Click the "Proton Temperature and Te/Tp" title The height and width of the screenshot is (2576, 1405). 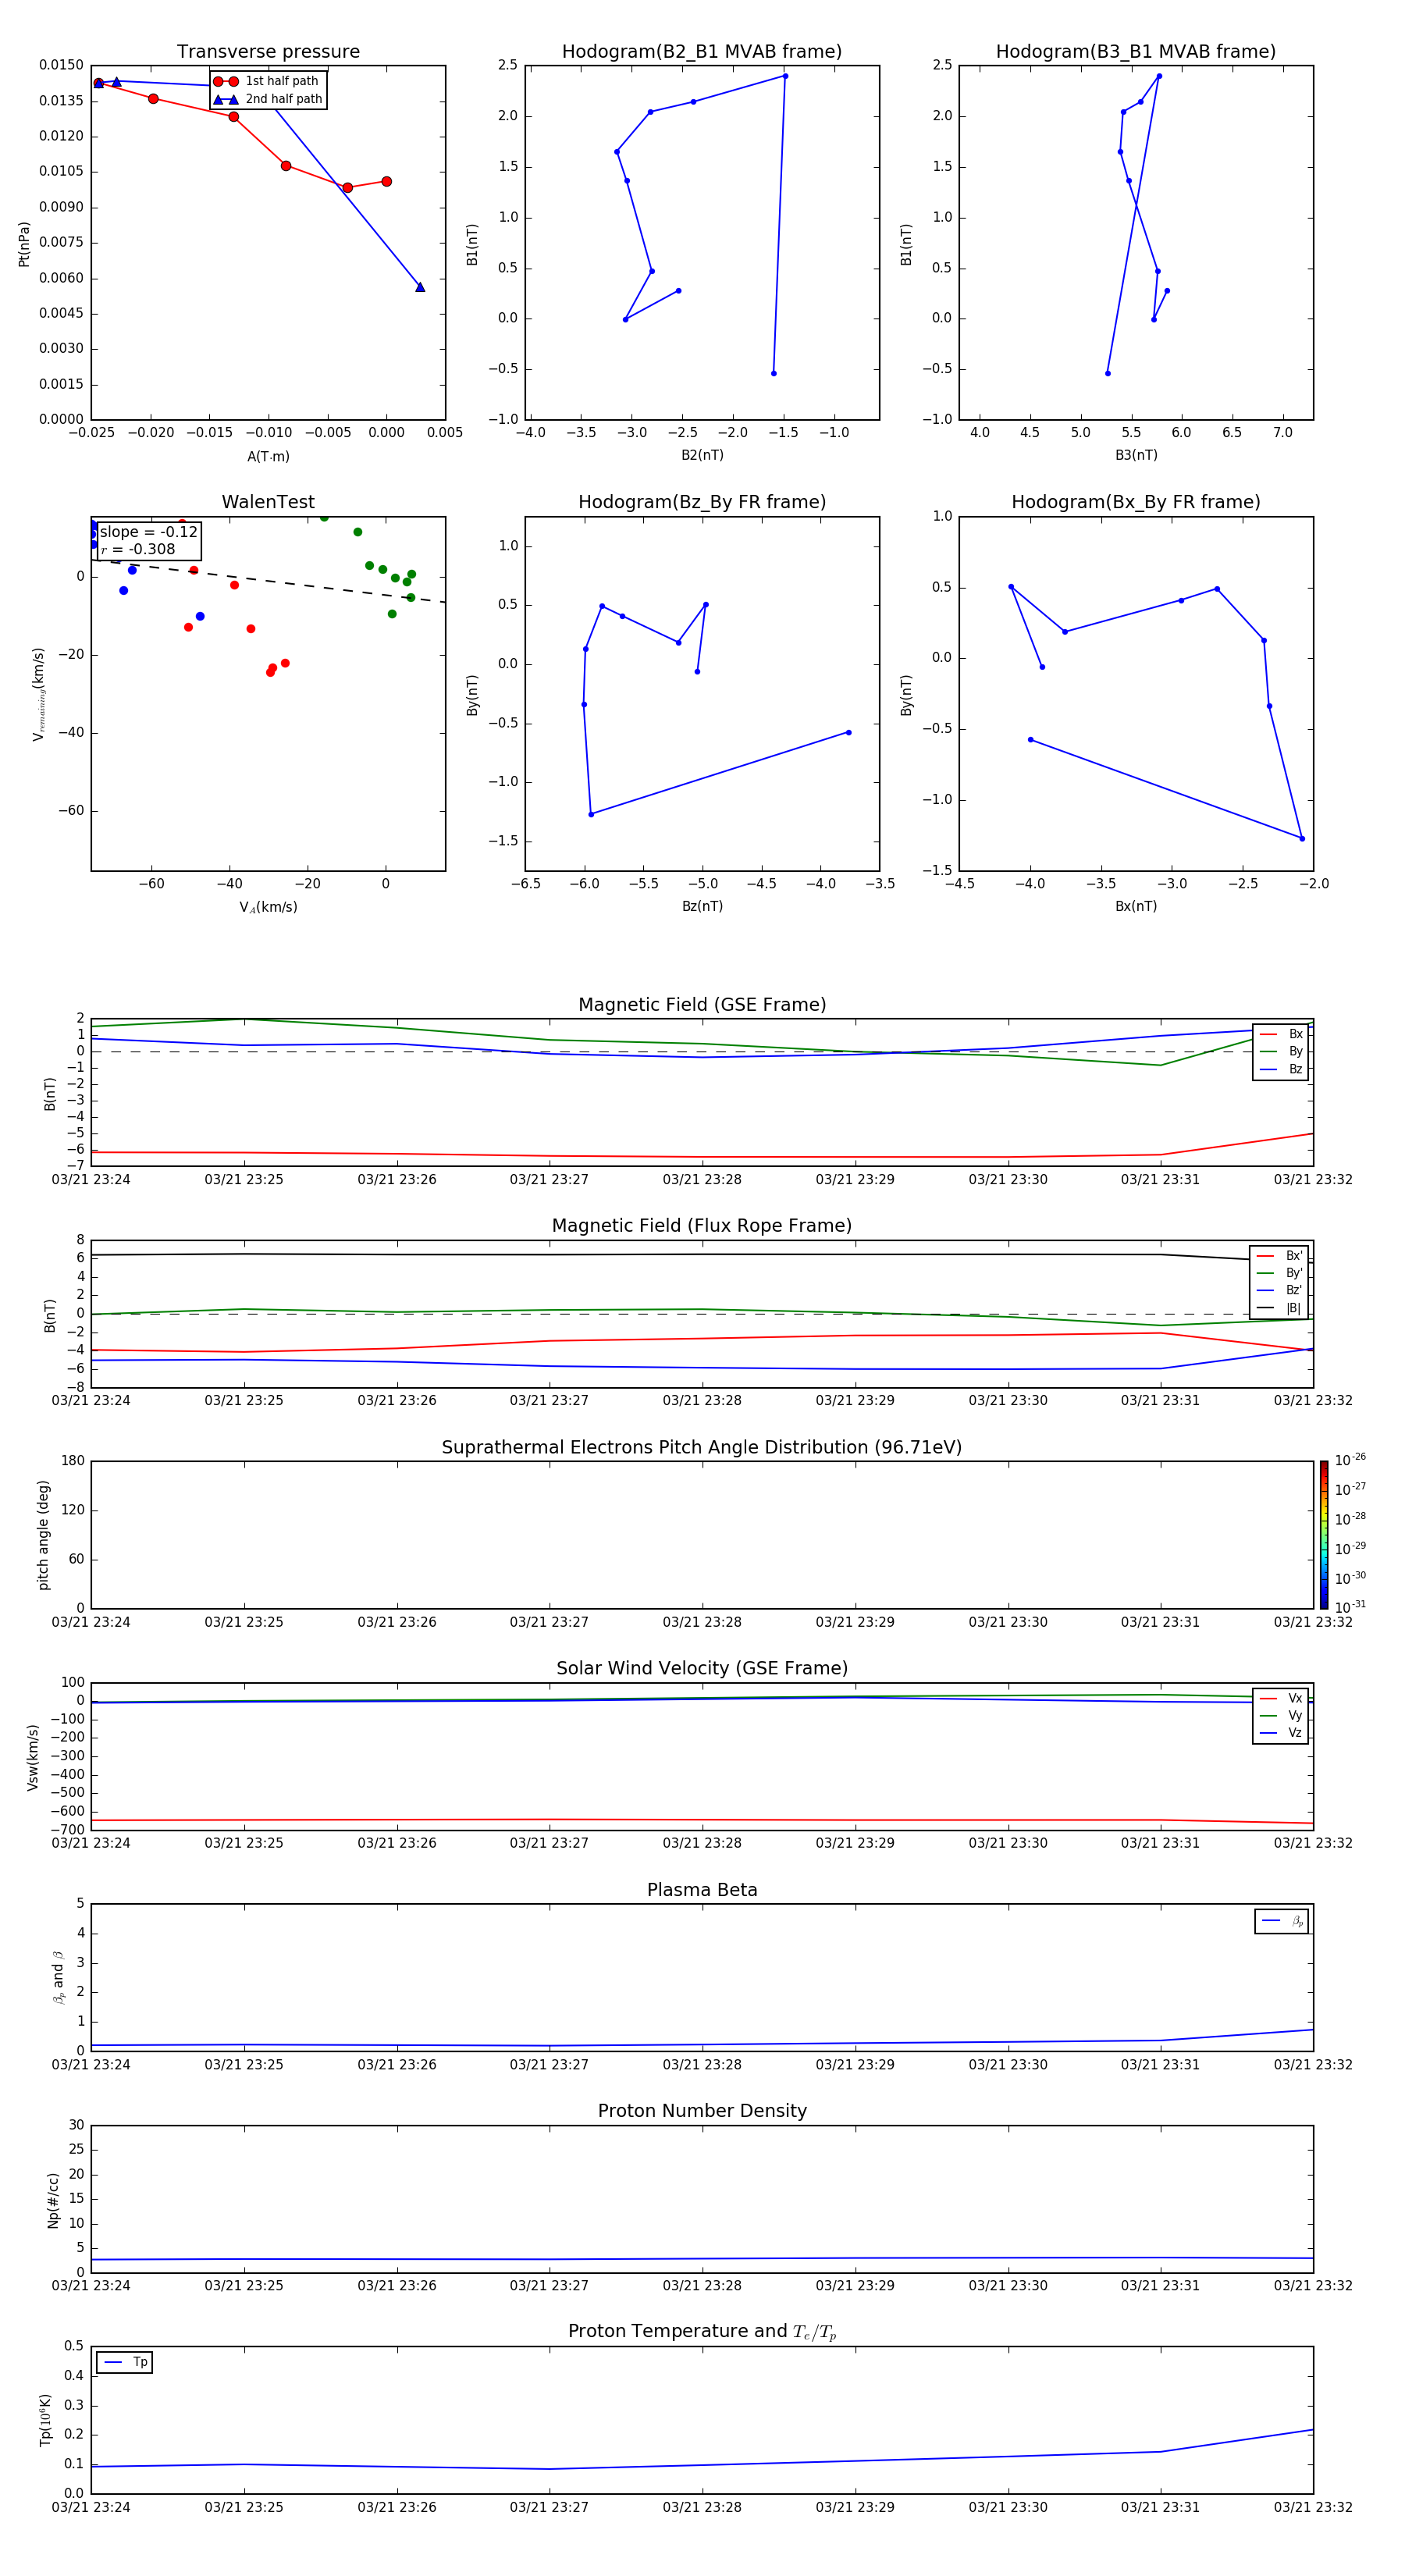pyautogui.click(x=702, y=2332)
